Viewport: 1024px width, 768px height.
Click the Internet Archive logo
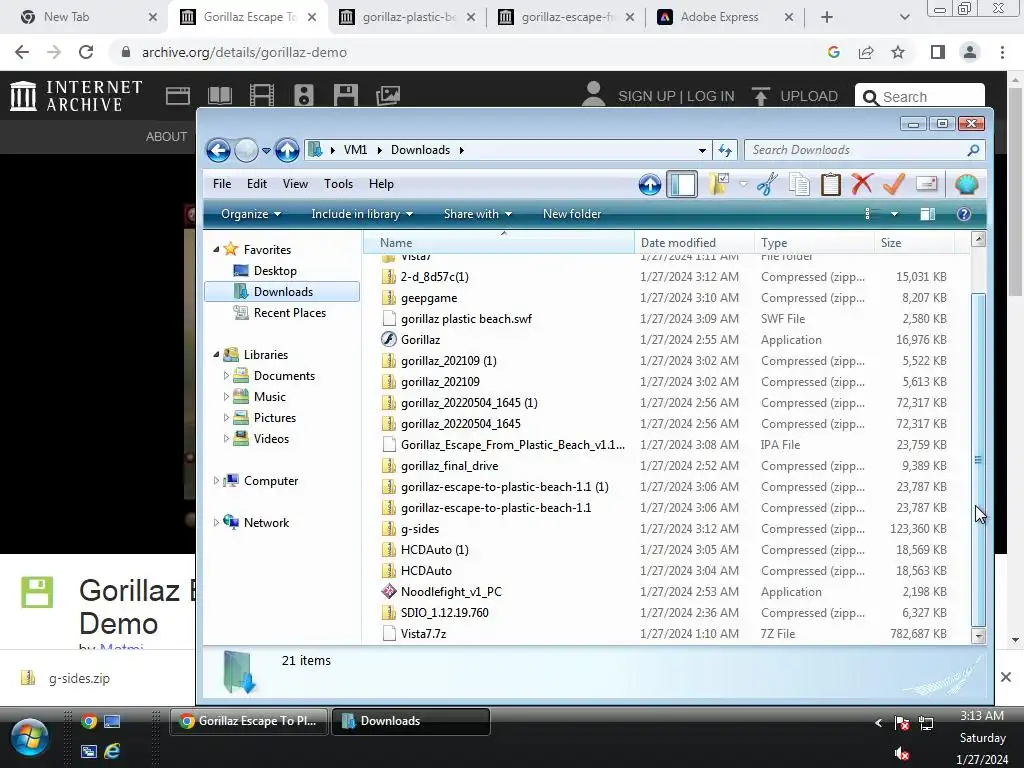click(76, 95)
